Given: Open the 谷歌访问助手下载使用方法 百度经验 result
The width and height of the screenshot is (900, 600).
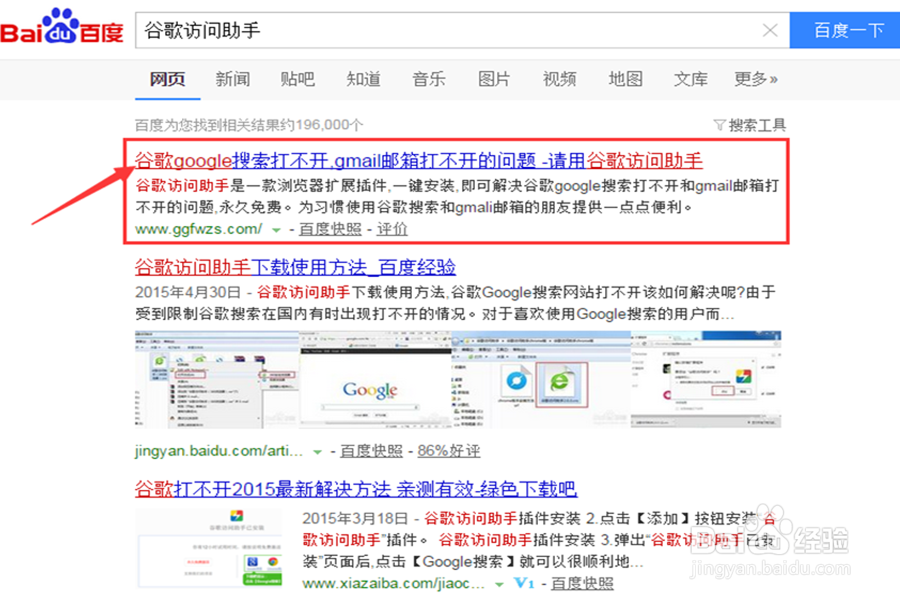Looking at the screenshot, I should click(295, 266).
